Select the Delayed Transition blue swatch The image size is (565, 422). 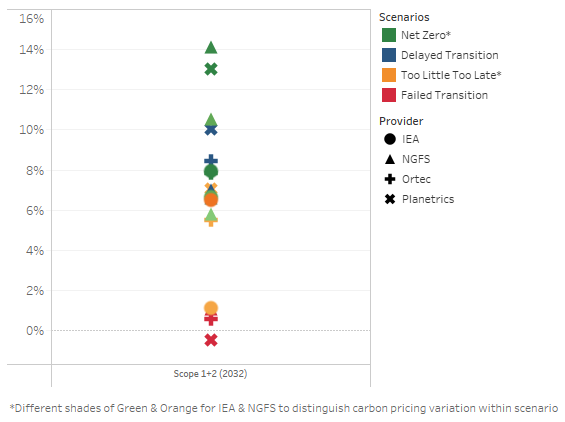click(389, 55)
